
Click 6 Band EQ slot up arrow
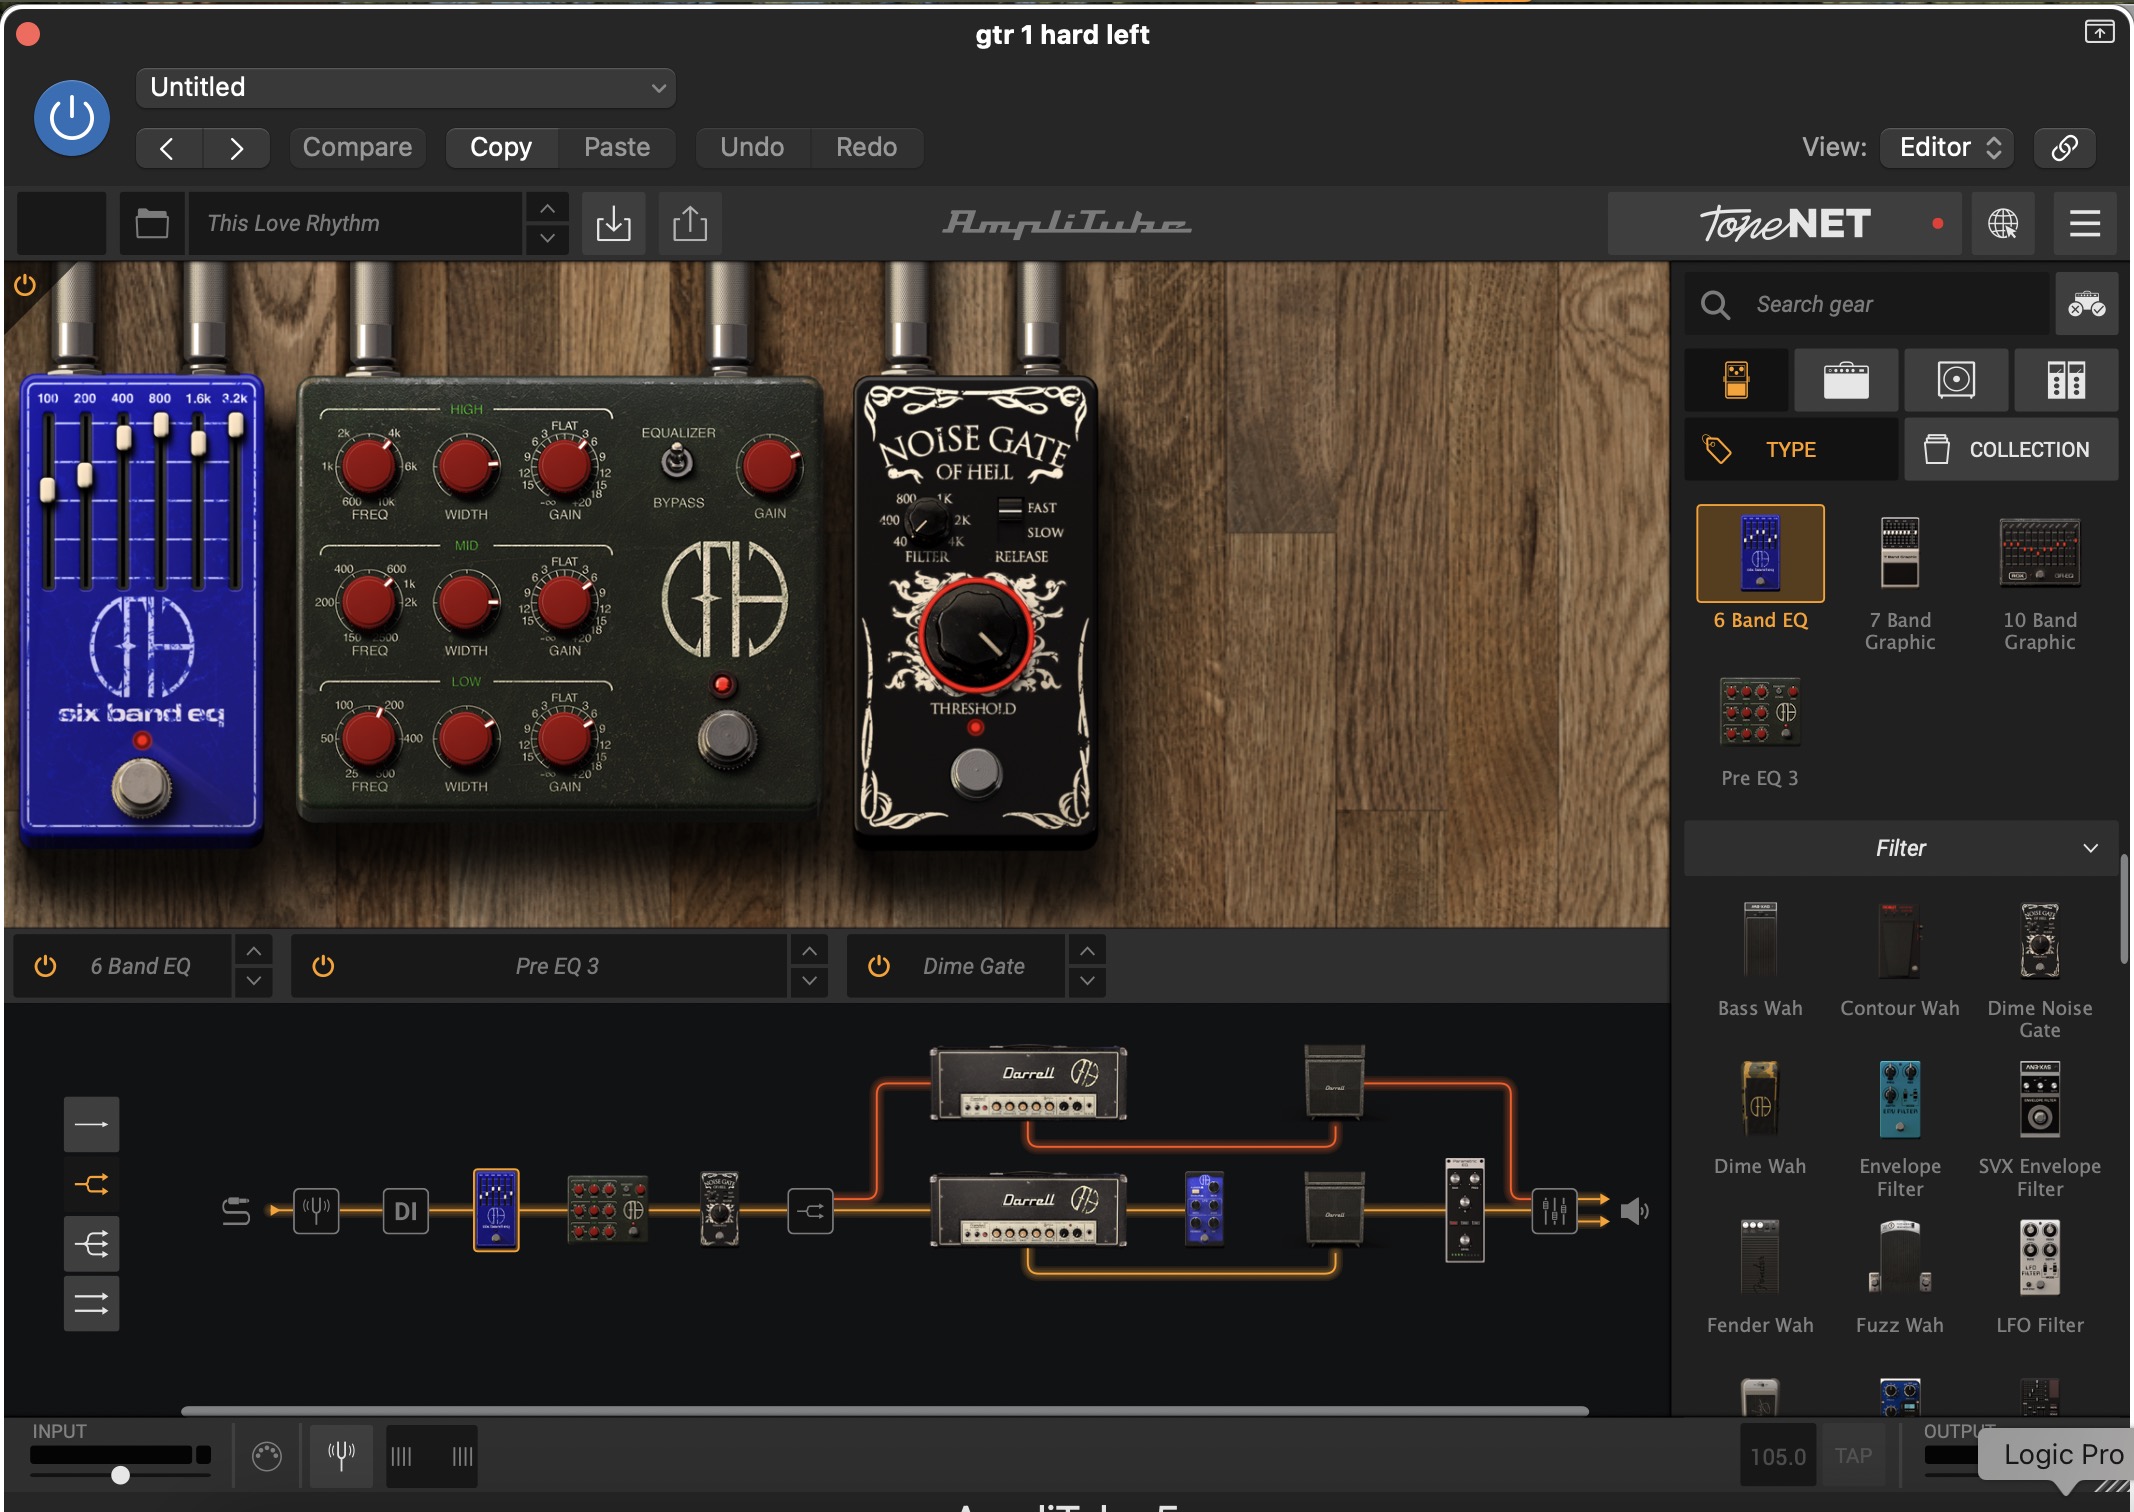[254, 951]
